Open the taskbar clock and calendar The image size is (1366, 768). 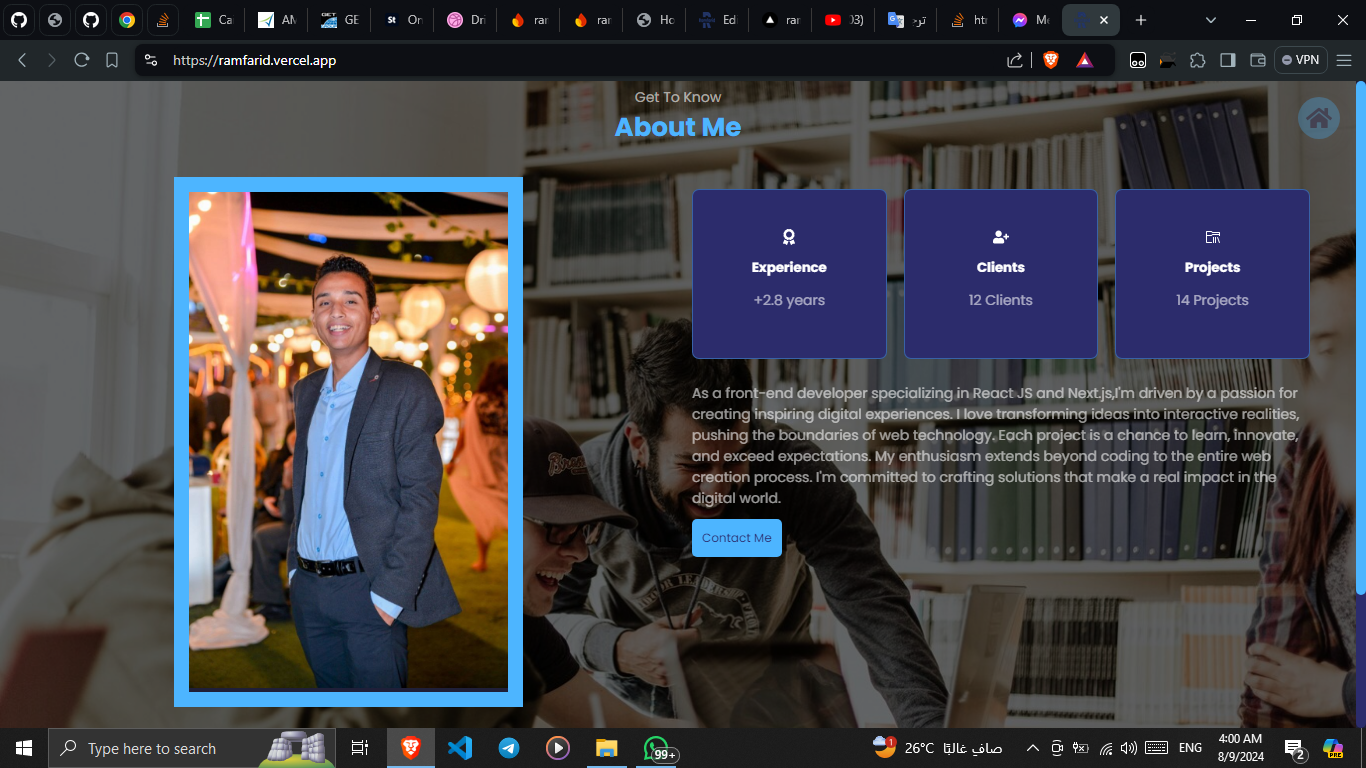click(x=1240, y=748)
